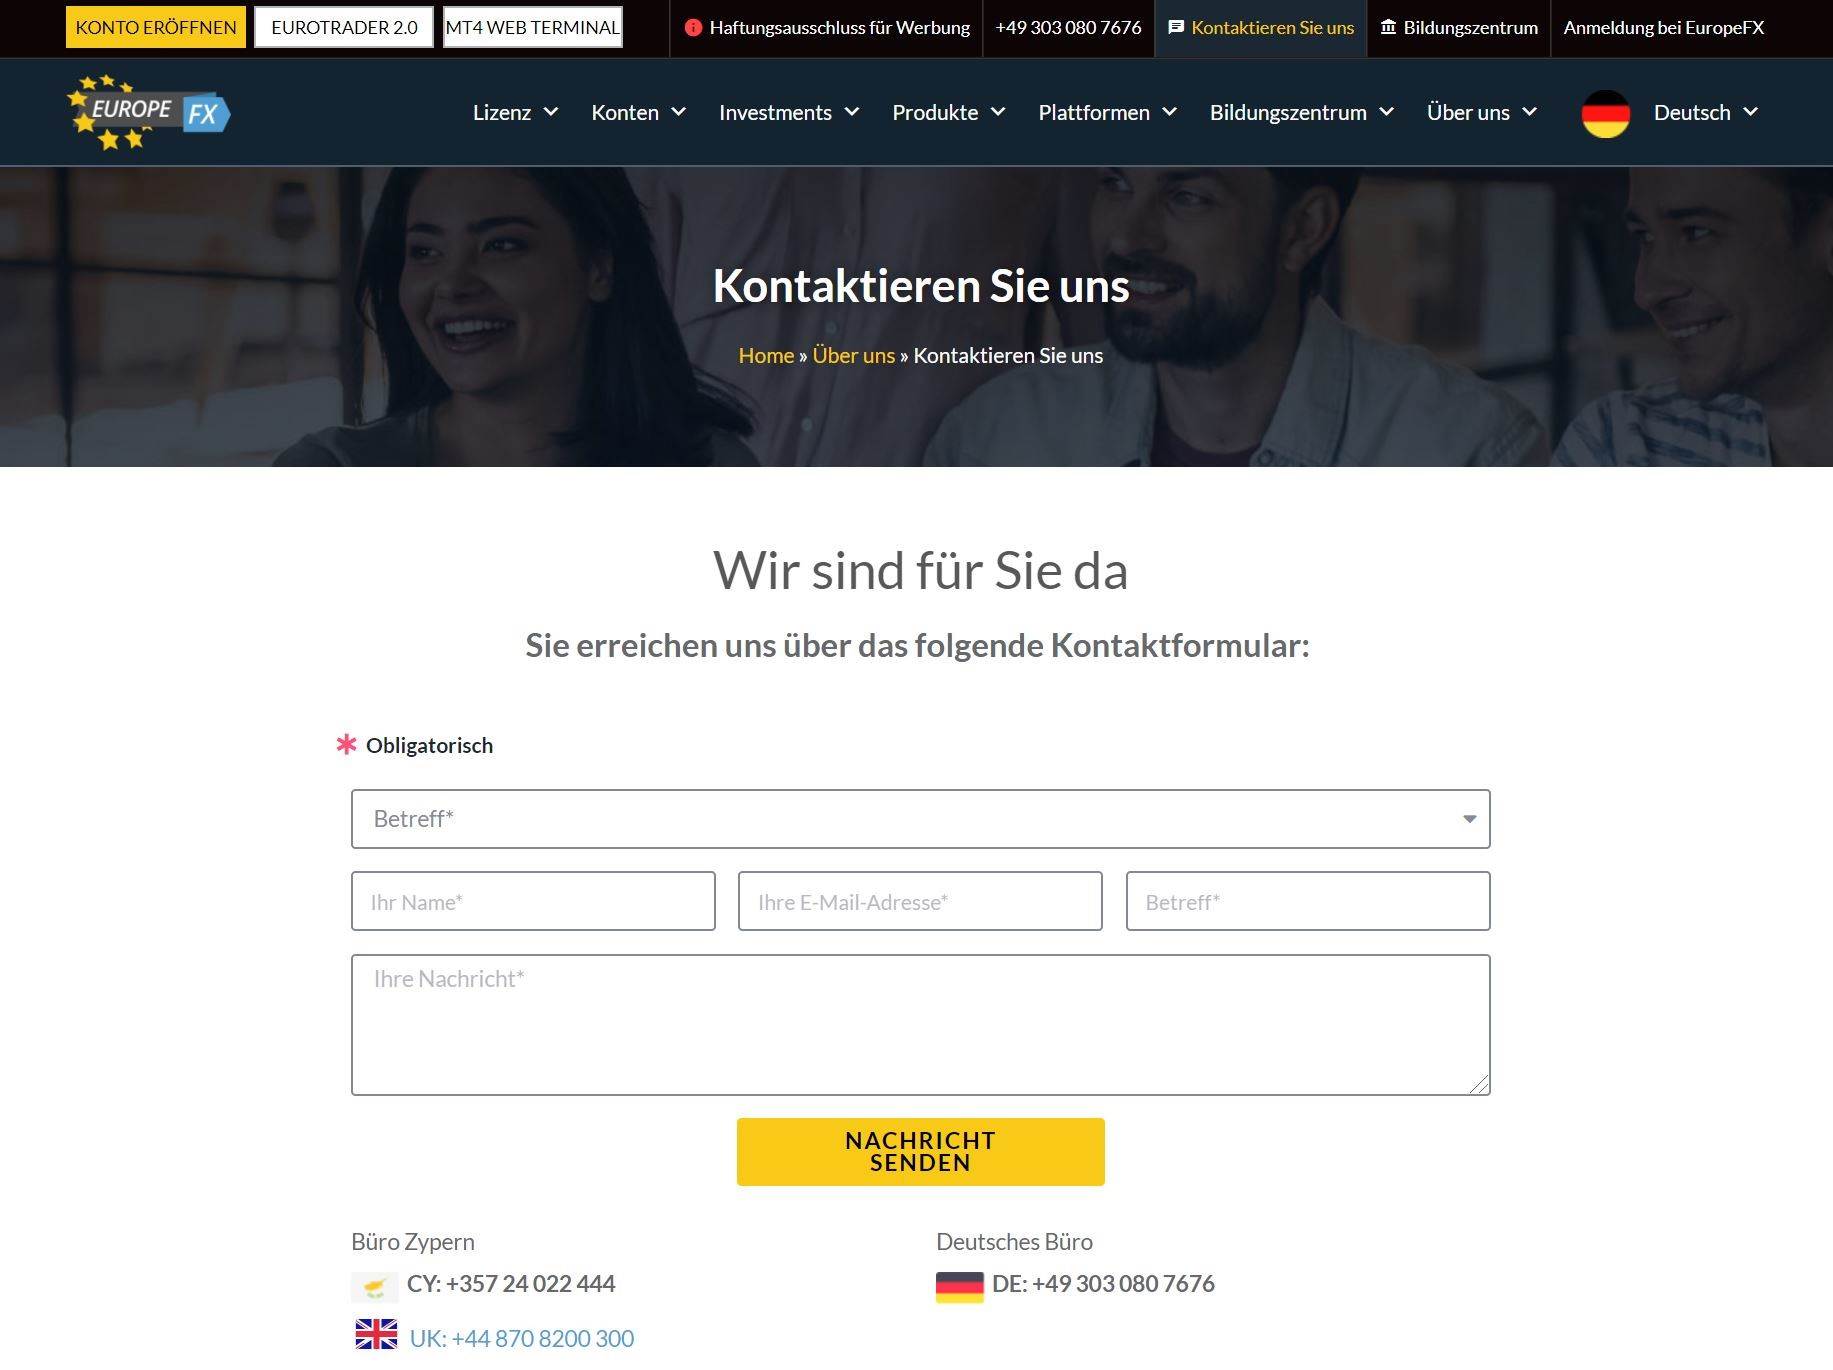The height and width of the screenshot is (1370, 1833).
Task: Click the German flag language icon
Action: (x=1605, y=113)
